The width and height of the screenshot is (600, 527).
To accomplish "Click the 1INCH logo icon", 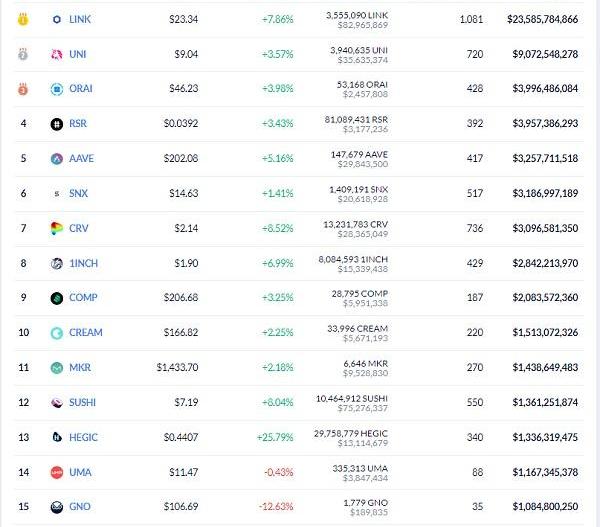I will pyautogui.click(x=57, y=263).
